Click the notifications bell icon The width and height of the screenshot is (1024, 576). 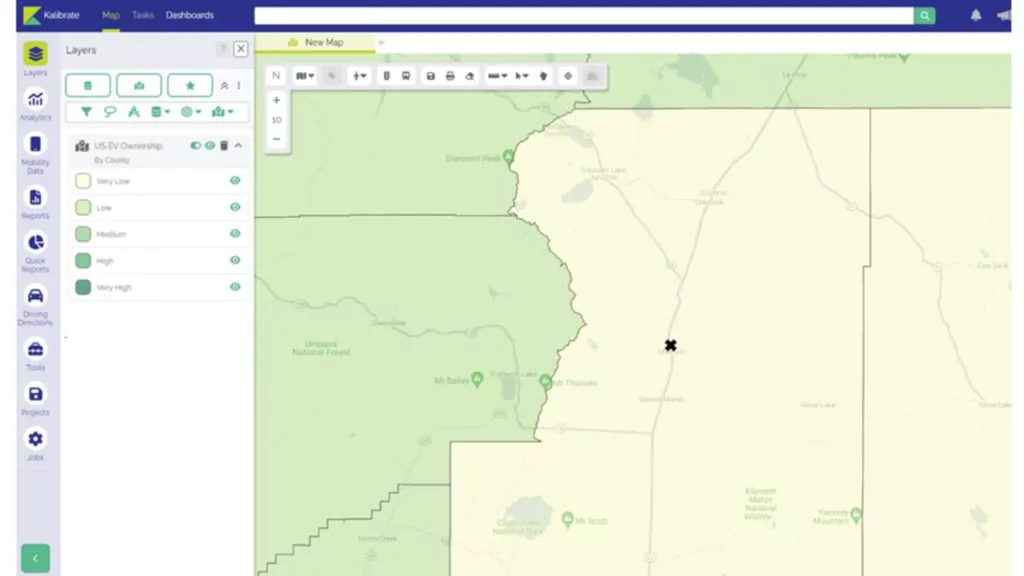(976, 16)
